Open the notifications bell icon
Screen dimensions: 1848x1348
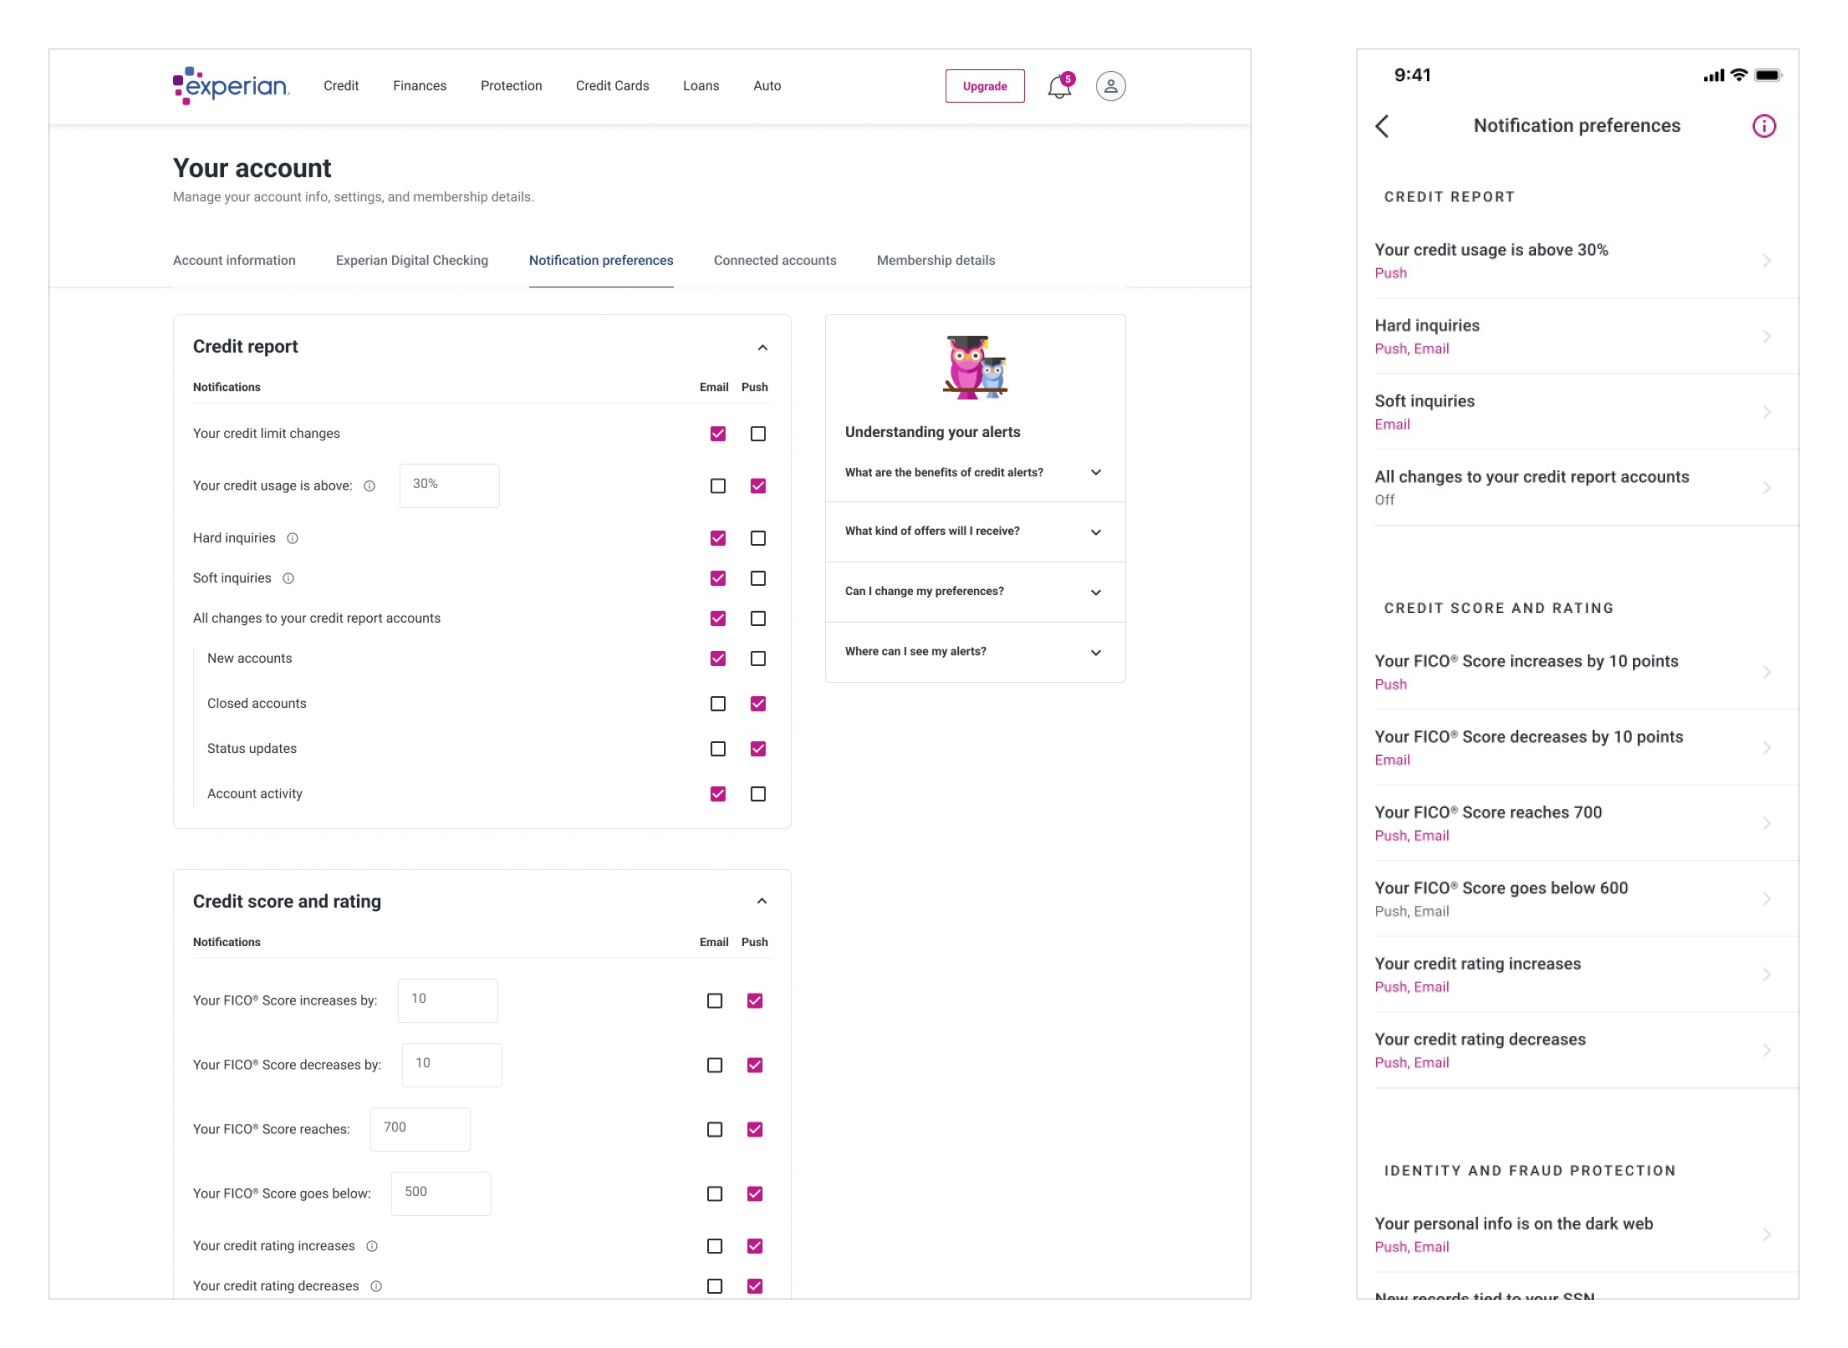pyautogui.click(x=1060, y=87)
